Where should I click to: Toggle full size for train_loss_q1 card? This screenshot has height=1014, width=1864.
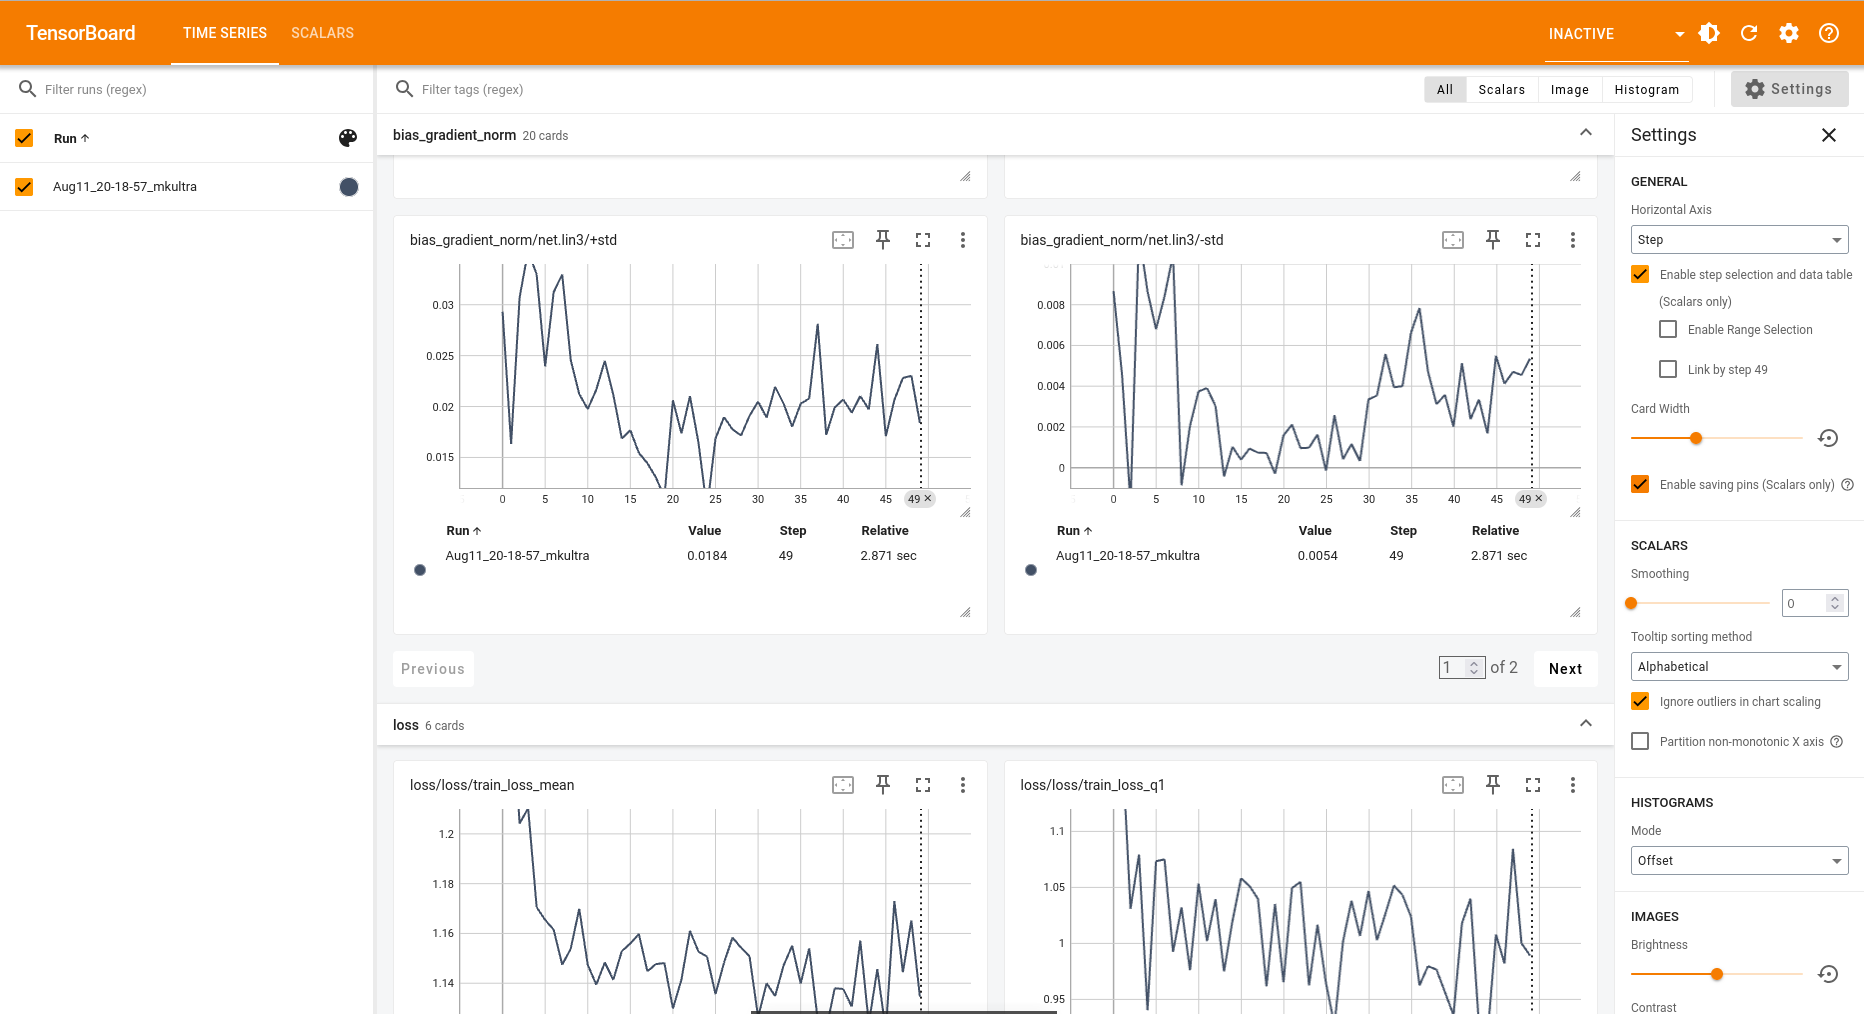click(x=1533, y=785)
